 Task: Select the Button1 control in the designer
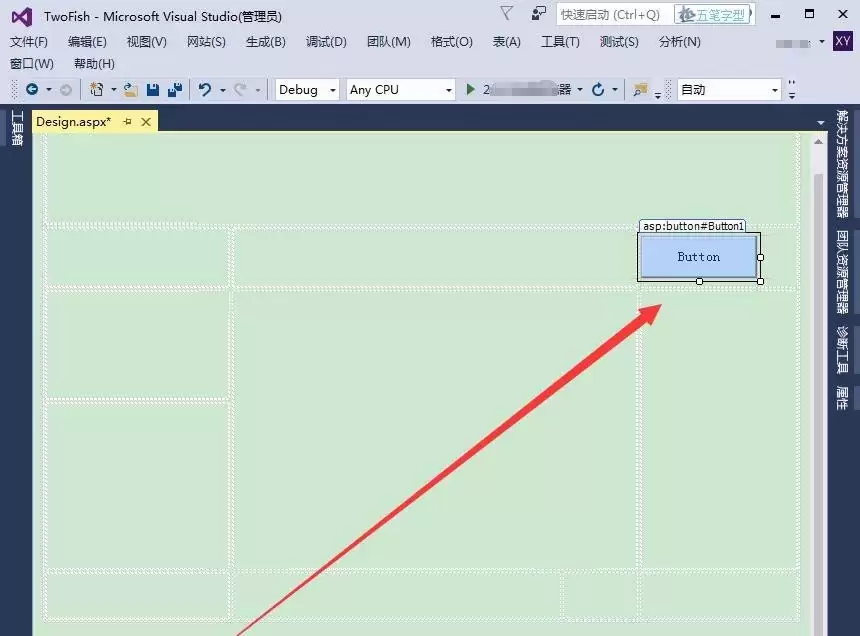point(698,257)
